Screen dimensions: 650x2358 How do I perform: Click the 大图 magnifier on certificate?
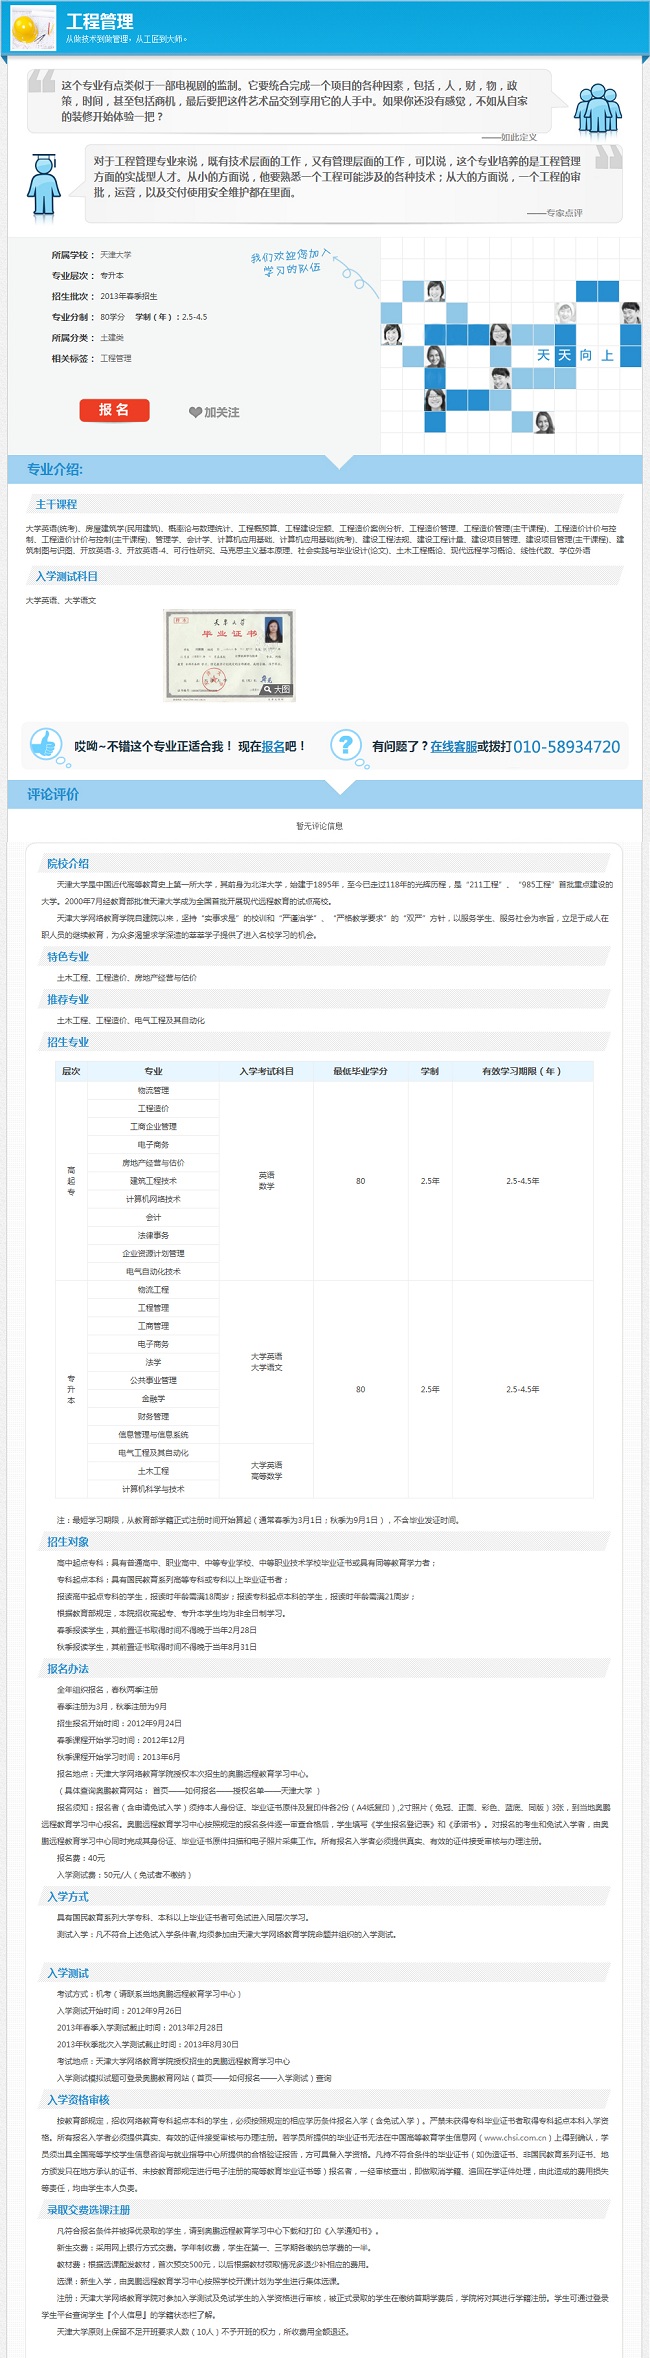point(276,689)
